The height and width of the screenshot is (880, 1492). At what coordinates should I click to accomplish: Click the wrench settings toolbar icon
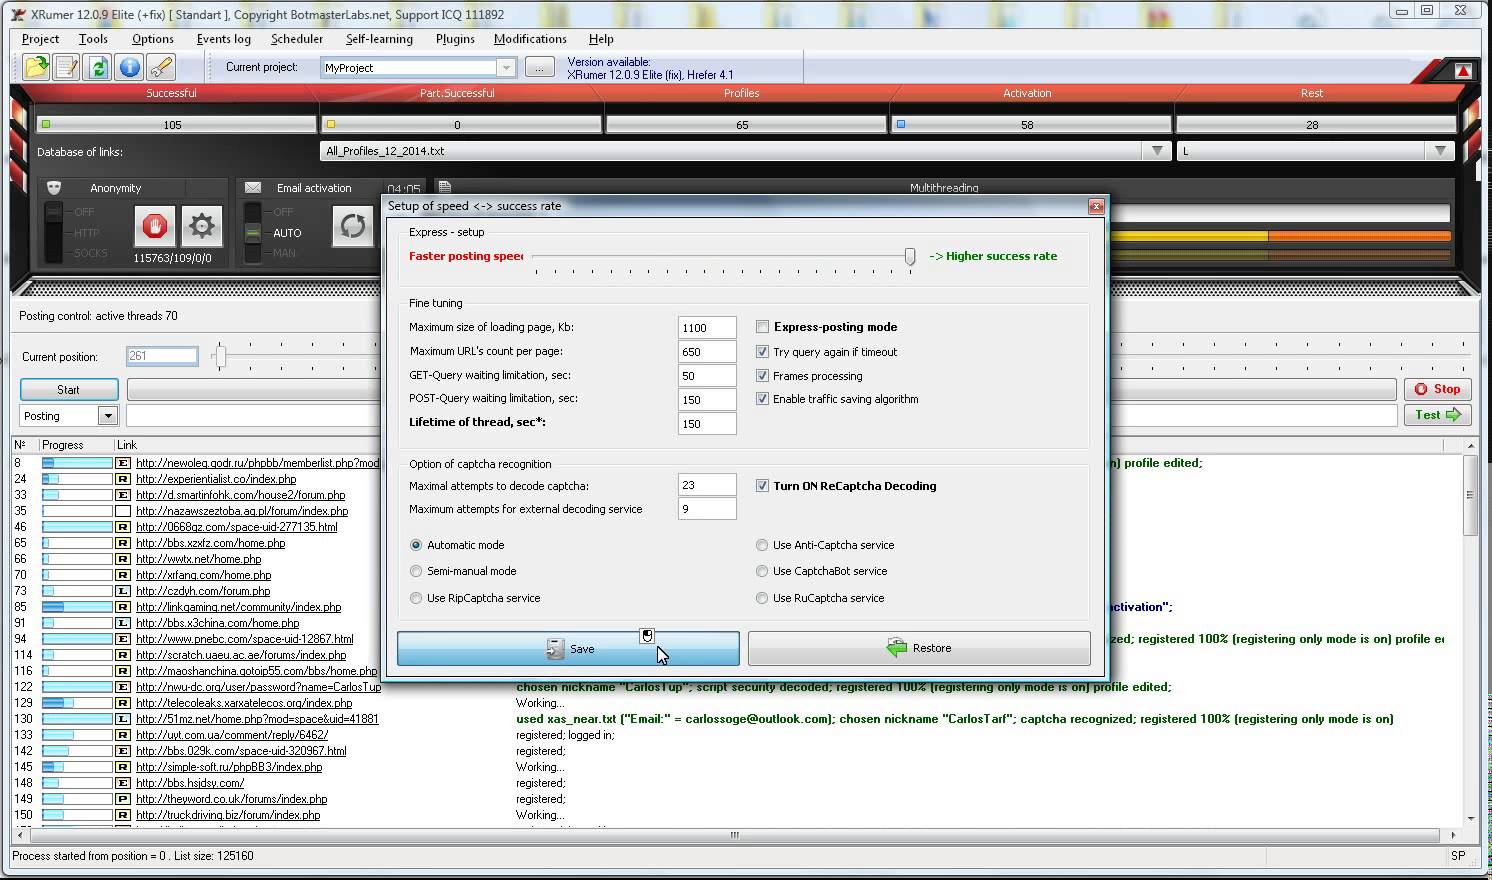click(160, 67)
